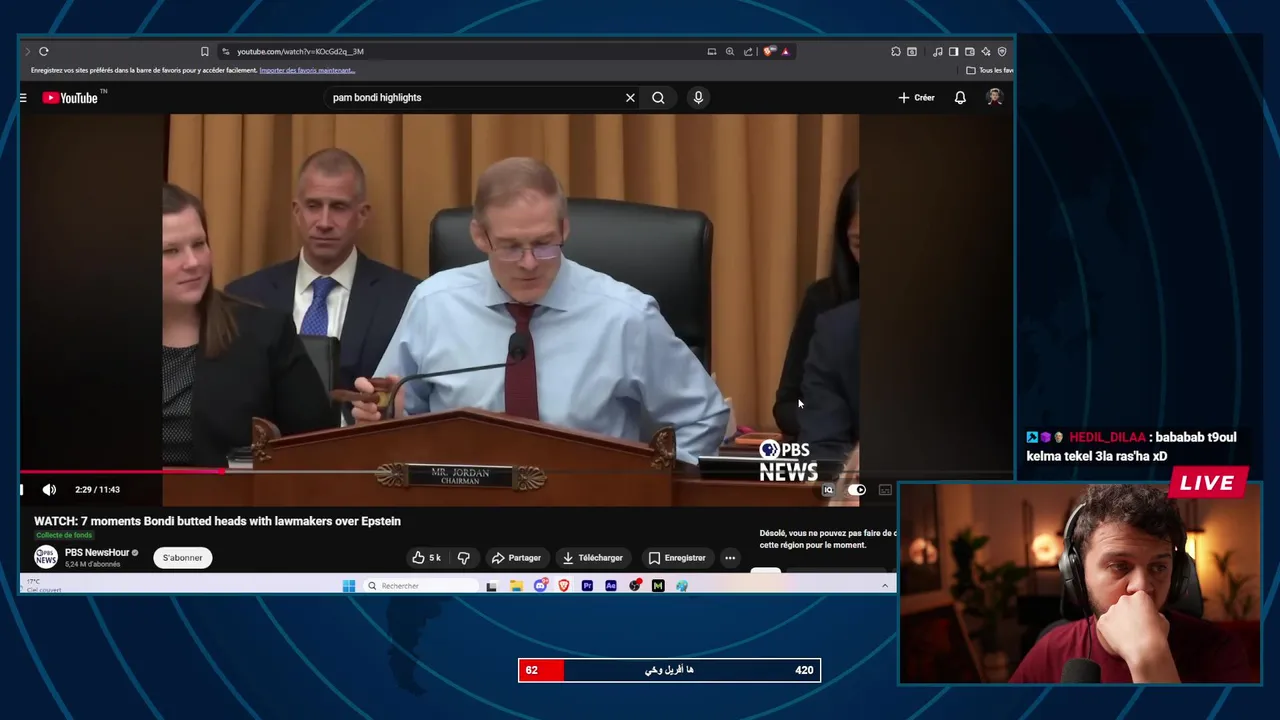Launch Adobe Premiere Pro from the taskbar
The height and width of the screenshot is (720, 1280).
click(587, 586)
